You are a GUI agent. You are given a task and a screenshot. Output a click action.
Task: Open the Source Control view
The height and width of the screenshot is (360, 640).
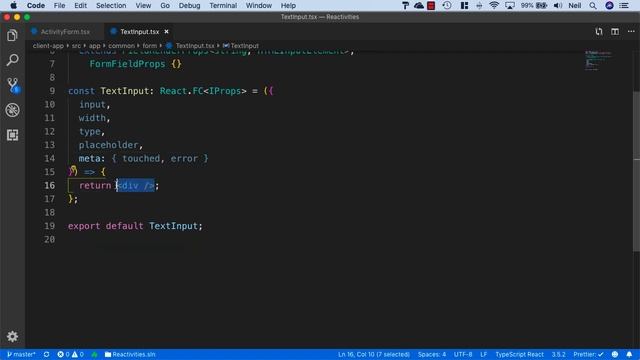pos(13,85)
